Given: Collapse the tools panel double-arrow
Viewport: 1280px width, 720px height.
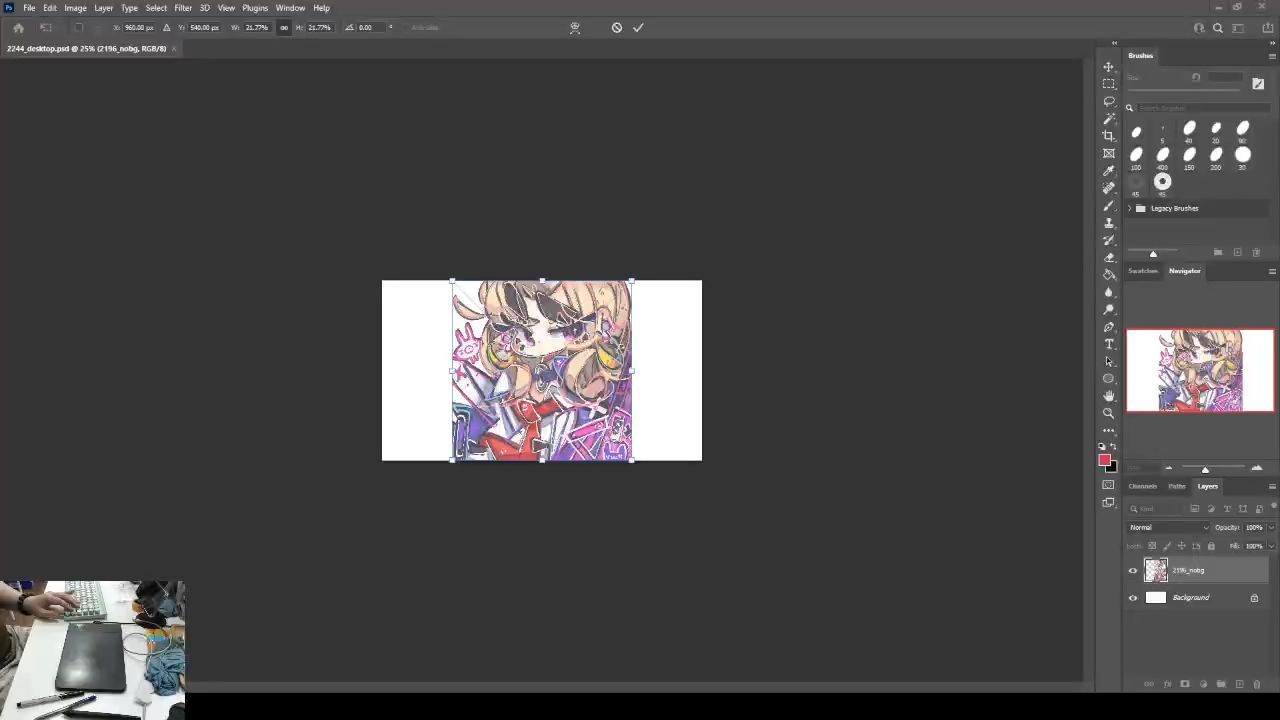Looking at the screenshot, I should pyautogui.click(x=1114, y=43).
